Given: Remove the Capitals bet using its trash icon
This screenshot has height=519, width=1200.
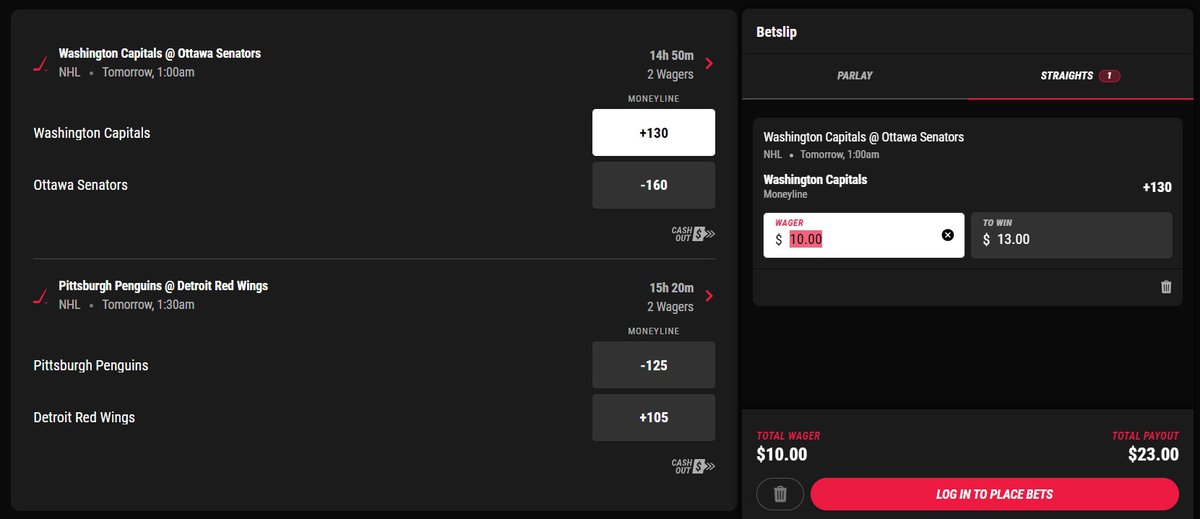Looking at the screenshot, I should tap(1166, 287).
